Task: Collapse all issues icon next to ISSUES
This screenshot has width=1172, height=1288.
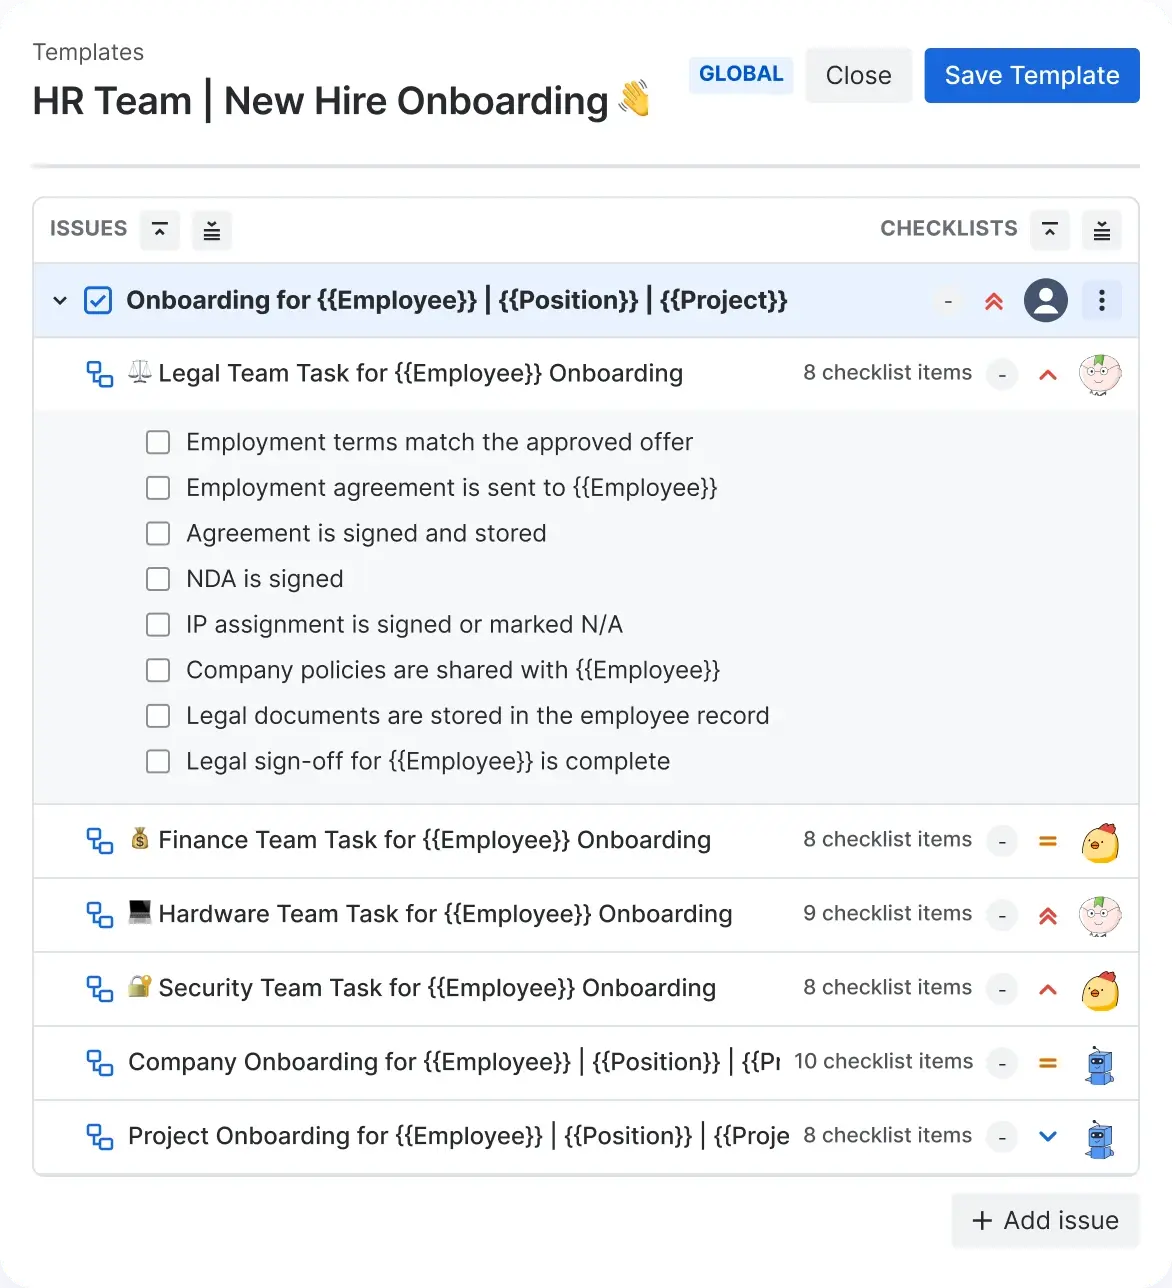Action: click(160, 230)
